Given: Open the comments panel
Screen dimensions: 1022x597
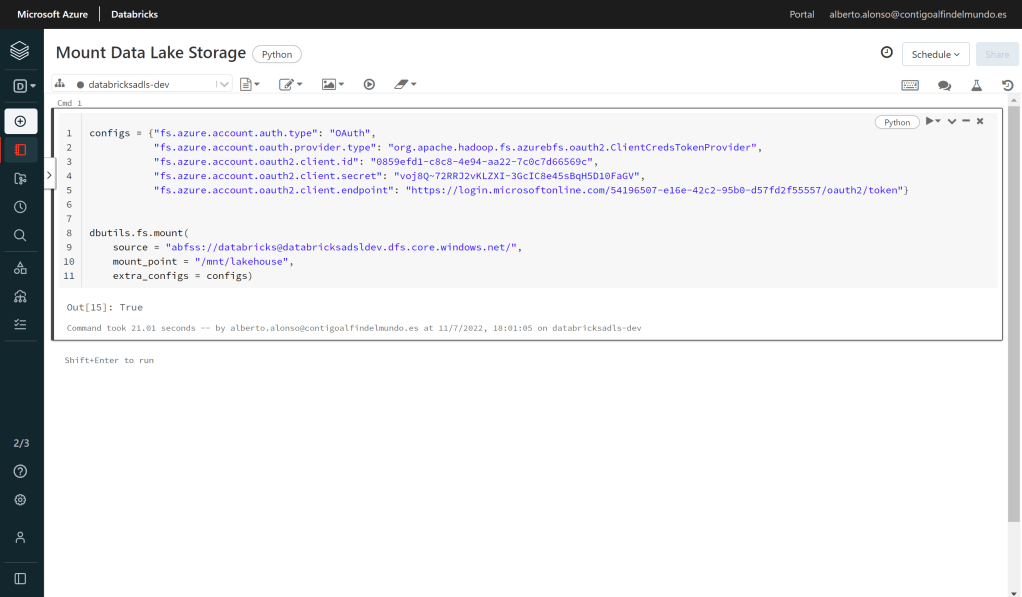Looking at the screenshot, I should (944, 85).
